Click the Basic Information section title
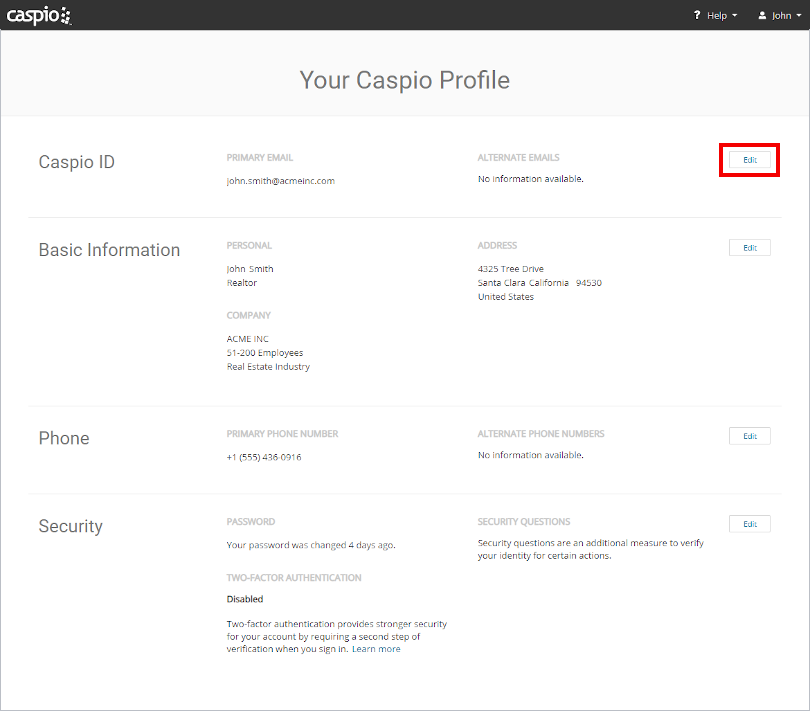This screenshot has height=711, width=810. [109, 250]
